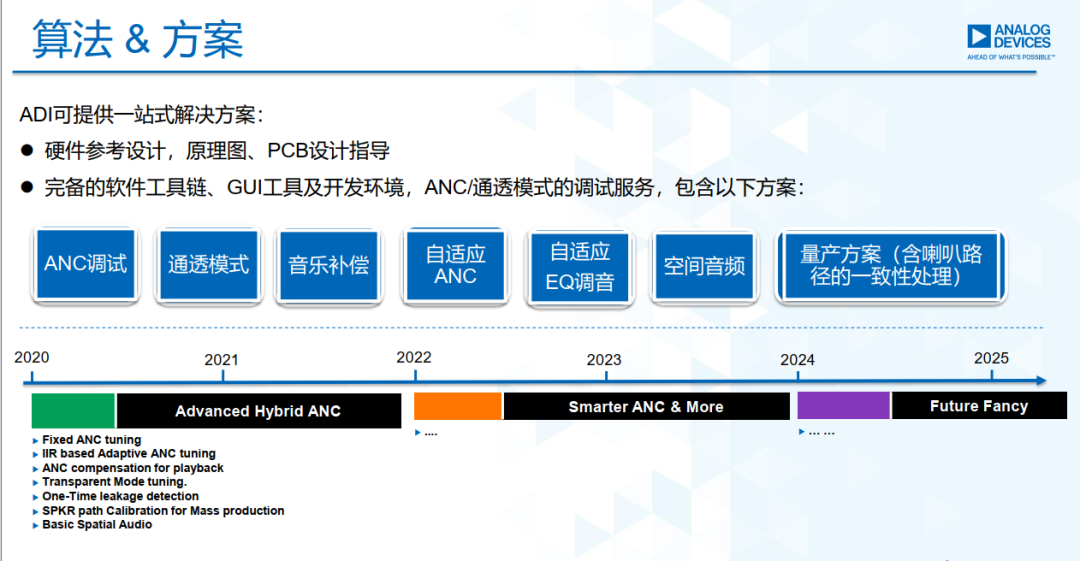Image resolution: width=1080 pixels, height=561 pixels.
Task: Click the 2023 timeline label
Action: pyautogui.click(x=603, y=360)
